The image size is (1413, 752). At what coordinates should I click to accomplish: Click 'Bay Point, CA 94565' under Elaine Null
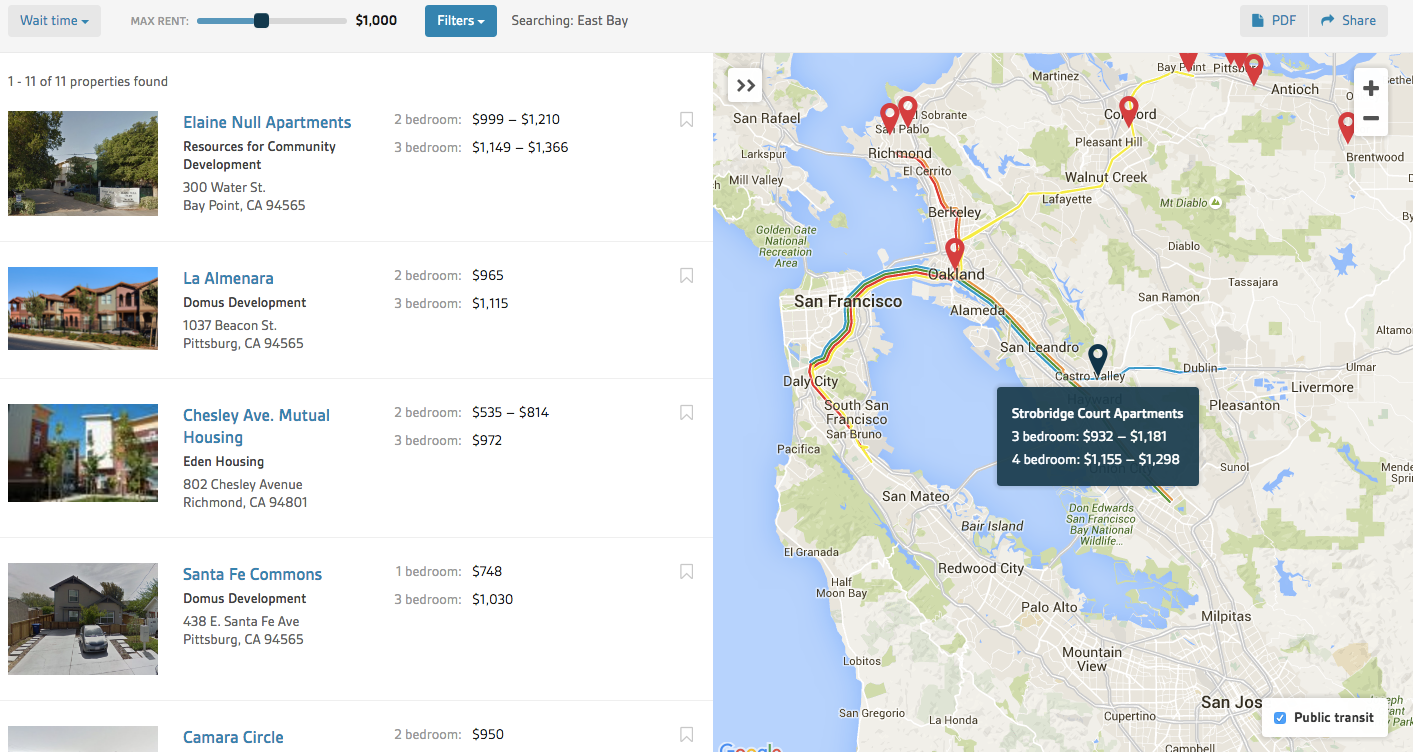(x=244, y=206)
